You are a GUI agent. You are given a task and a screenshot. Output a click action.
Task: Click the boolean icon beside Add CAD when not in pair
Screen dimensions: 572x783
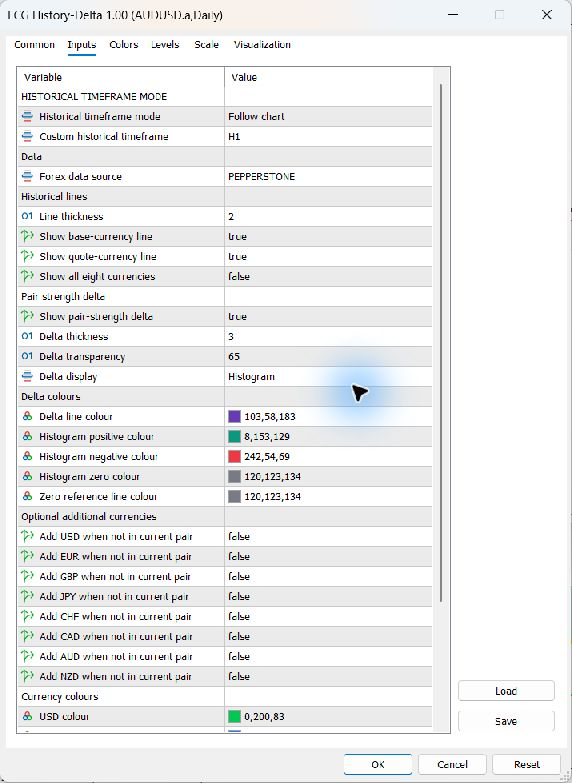click(27, 636)
